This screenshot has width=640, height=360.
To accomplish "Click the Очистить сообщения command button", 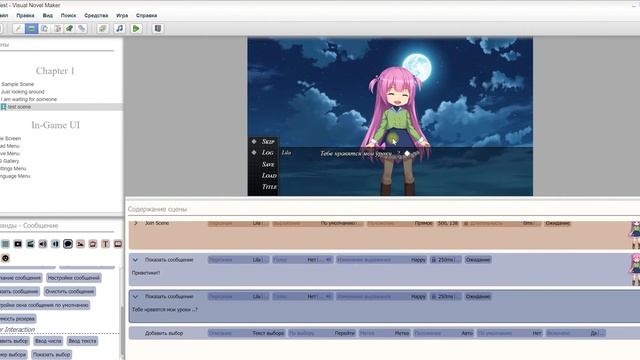I will (x=69, y=291).
